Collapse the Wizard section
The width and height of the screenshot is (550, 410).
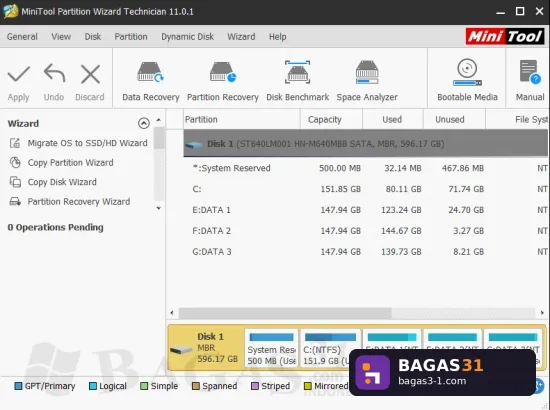coord(143,123)
